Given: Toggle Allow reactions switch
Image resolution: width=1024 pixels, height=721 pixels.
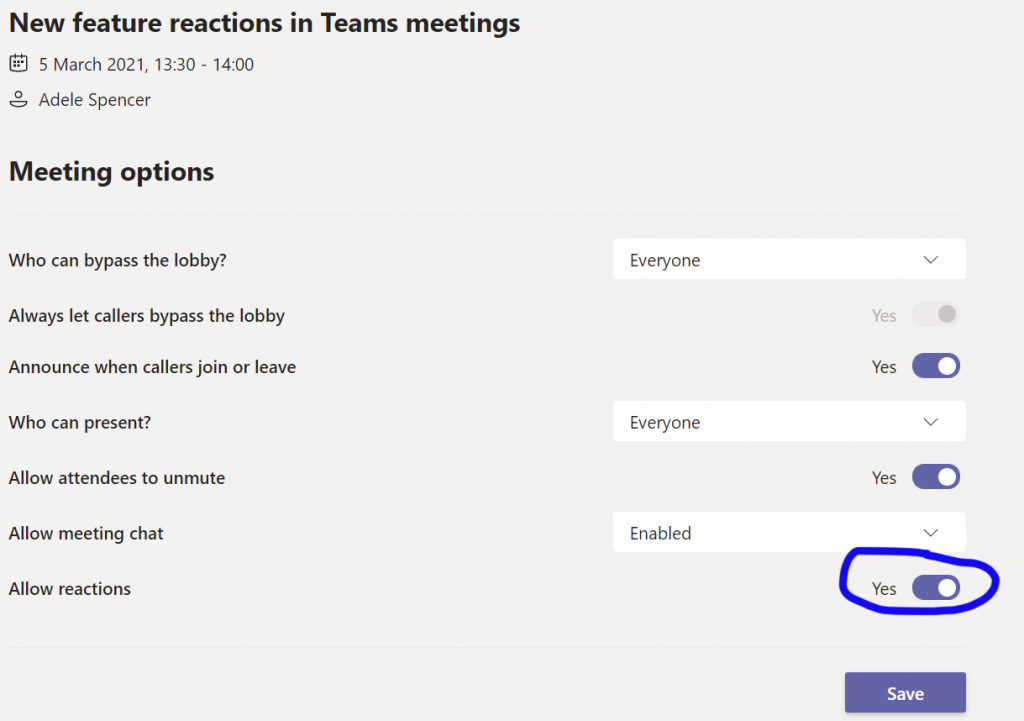Looking at the screenshot, I should pyautogui.click(x=936, y=588).
